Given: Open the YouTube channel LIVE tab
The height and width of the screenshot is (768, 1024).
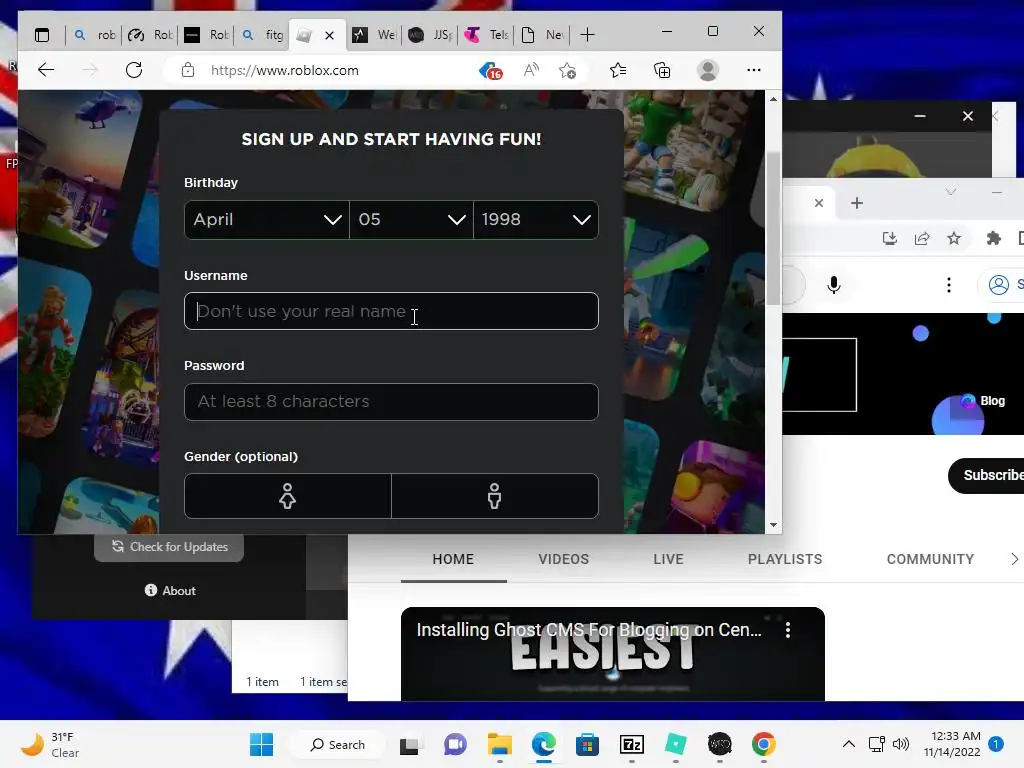Looking at the screenshot, I should [x=668, y=560].
